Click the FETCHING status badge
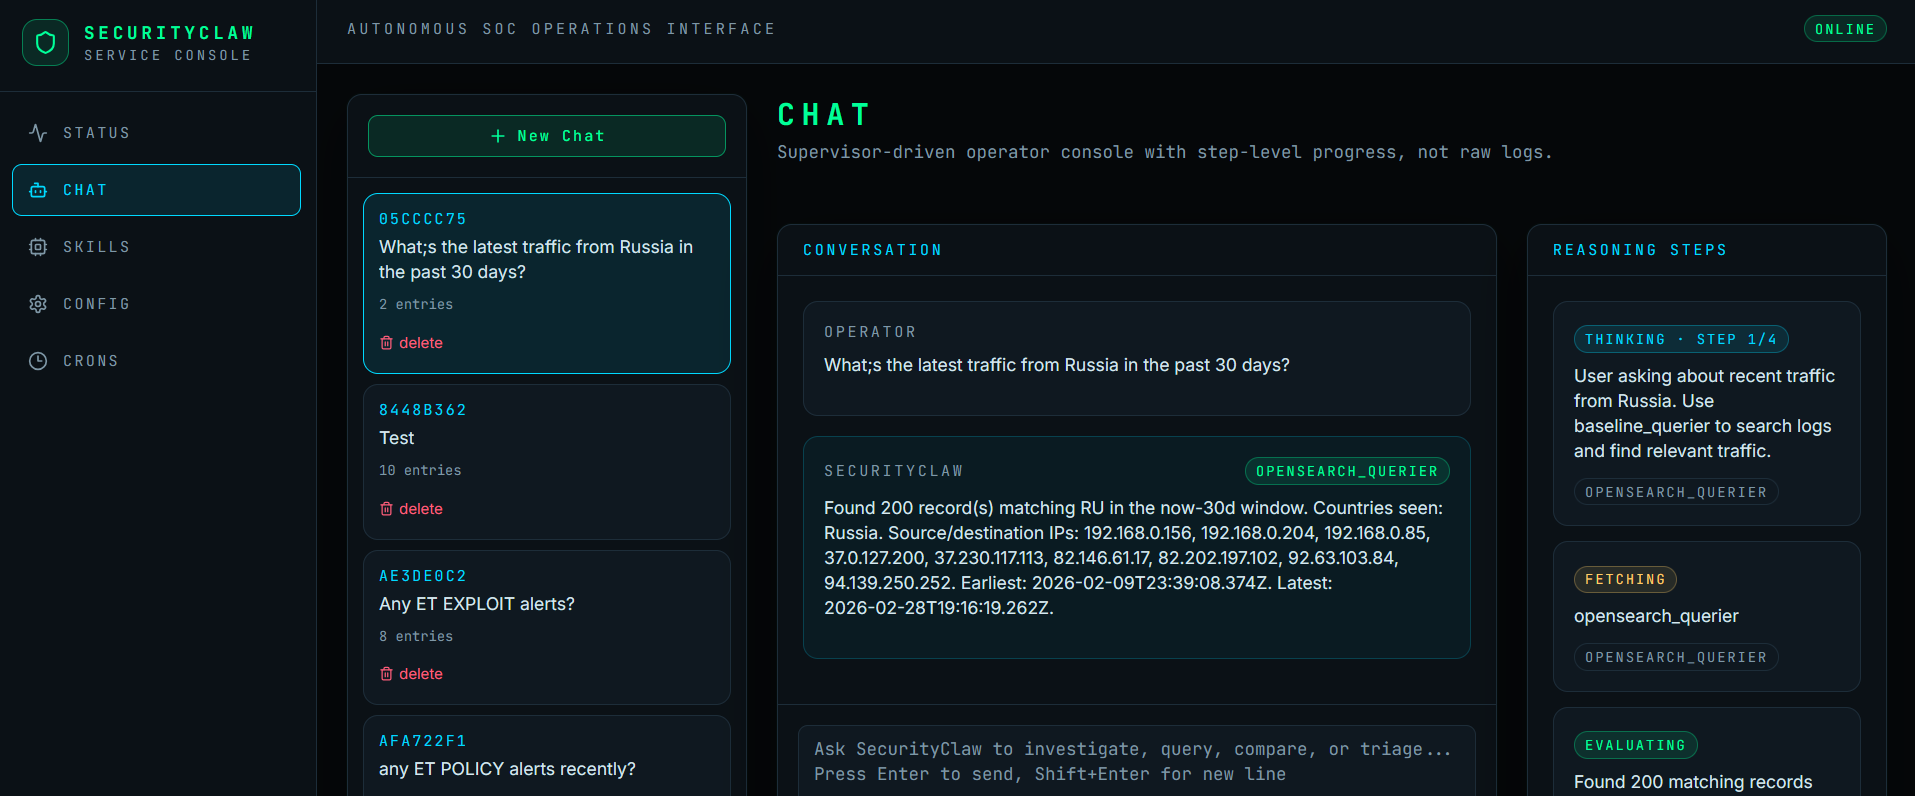Screen dimensions: 1915x796 tap(1624, 579)
